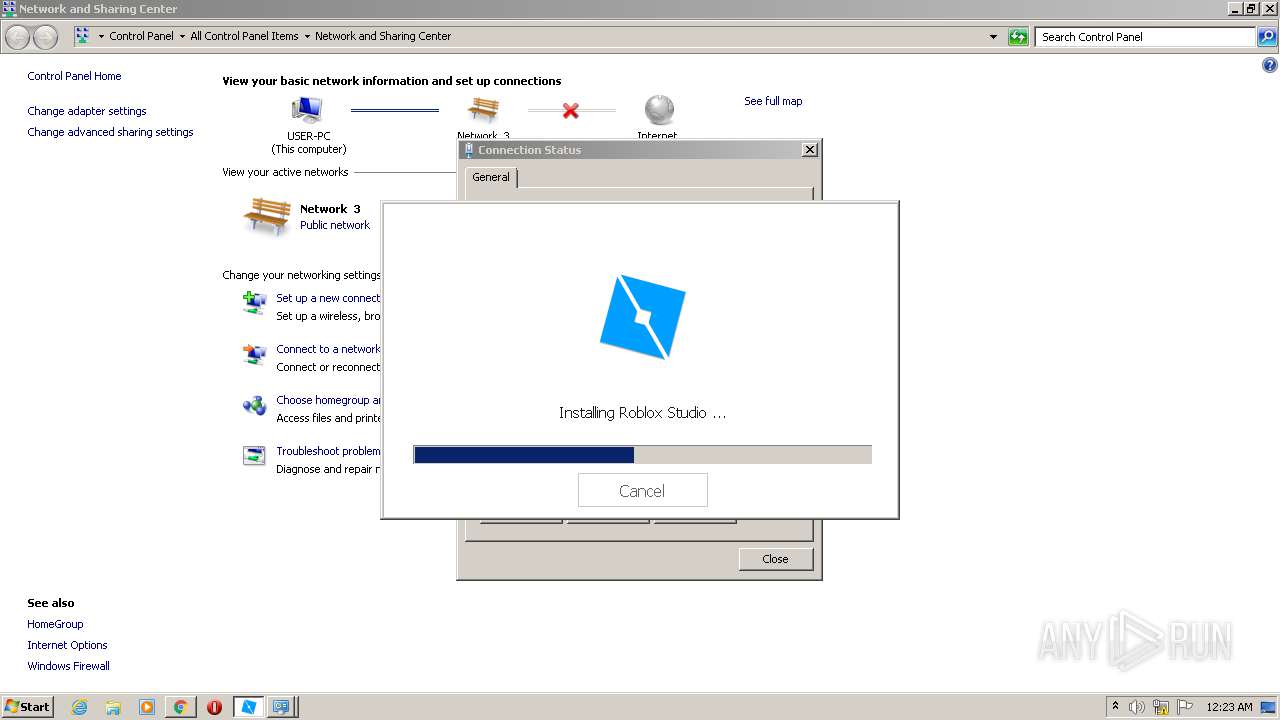1280x720 pixels.
Task: Open Change adapter settings
Action: [x=87, y=111]
